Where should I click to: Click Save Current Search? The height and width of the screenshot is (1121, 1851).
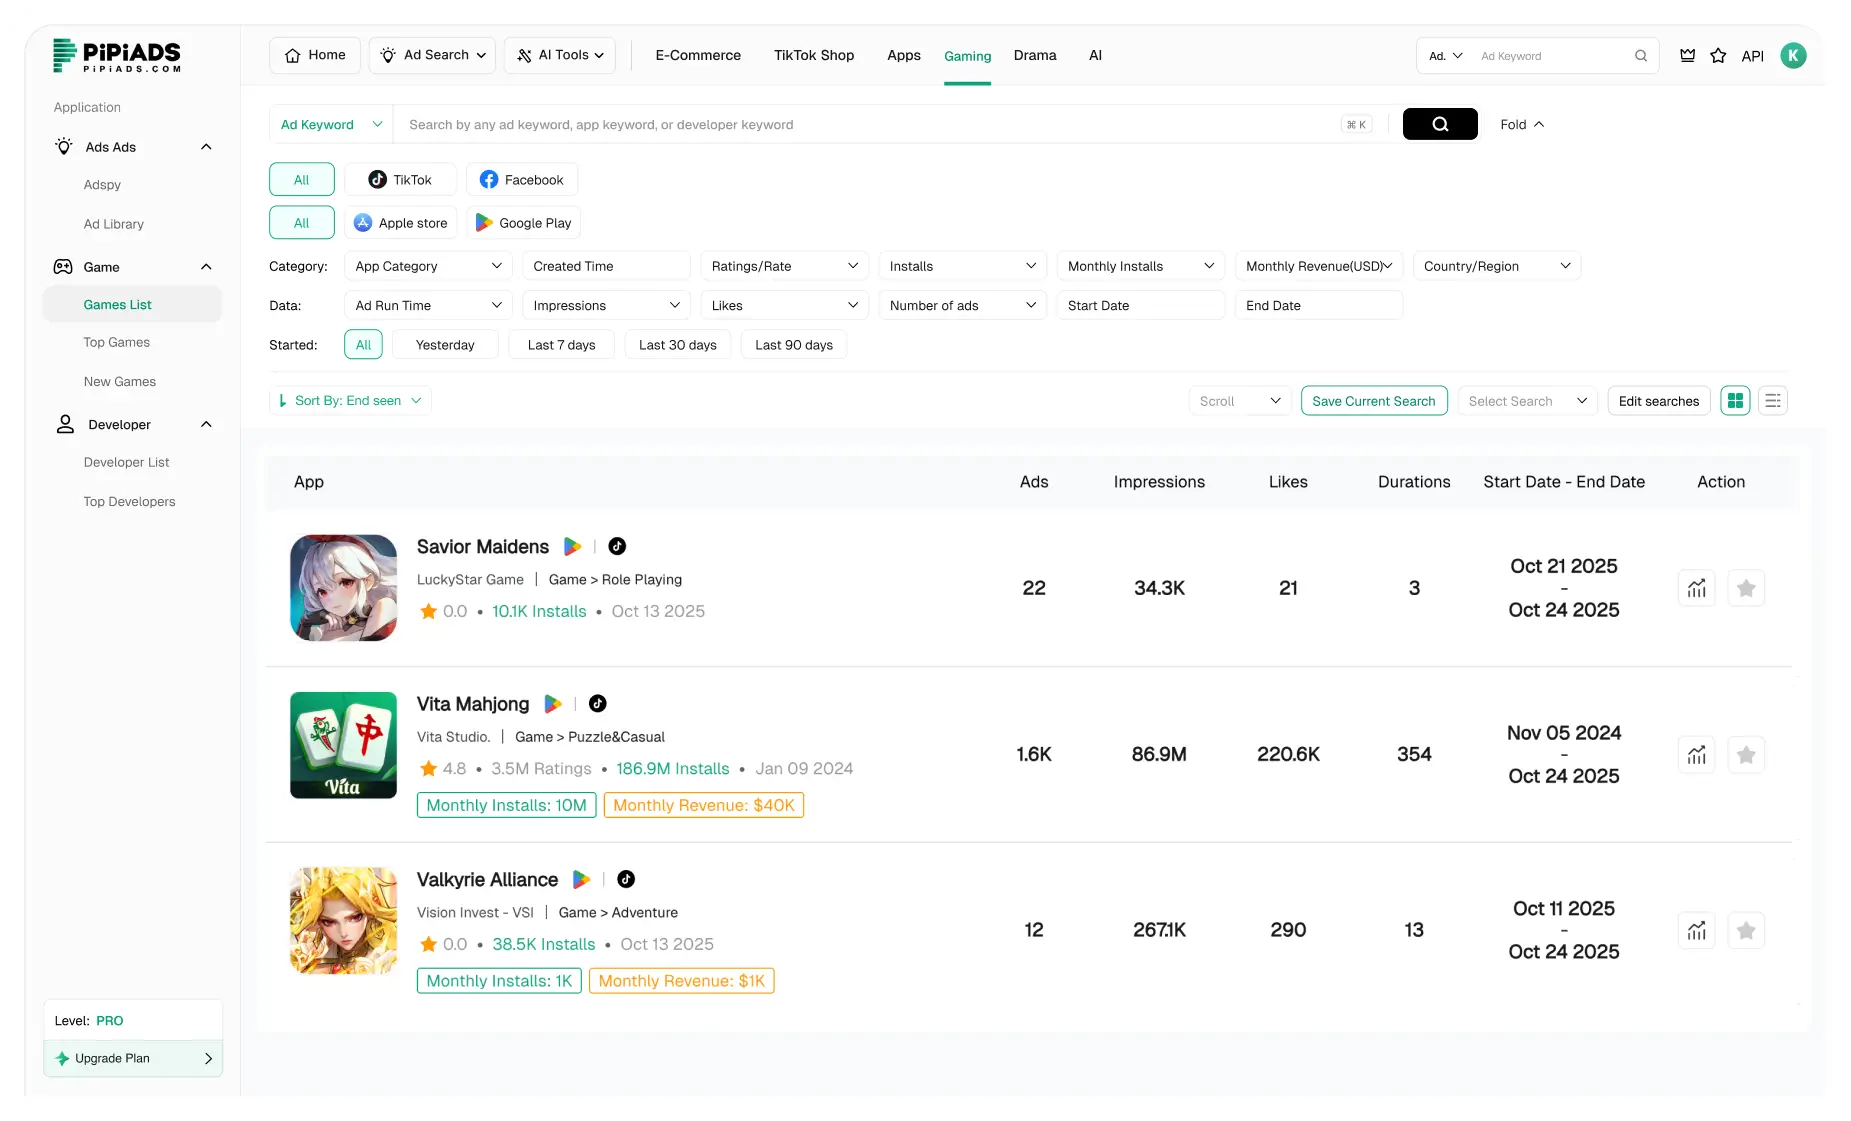point(1374,400)
